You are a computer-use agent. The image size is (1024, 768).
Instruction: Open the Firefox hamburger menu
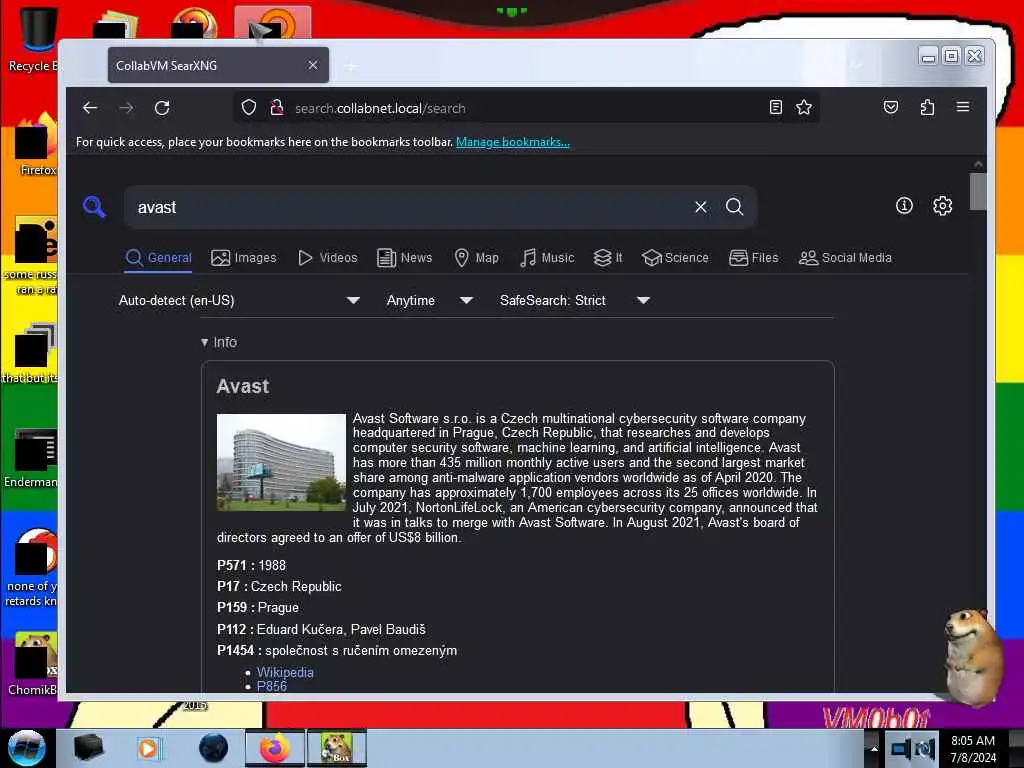[963, 107]
